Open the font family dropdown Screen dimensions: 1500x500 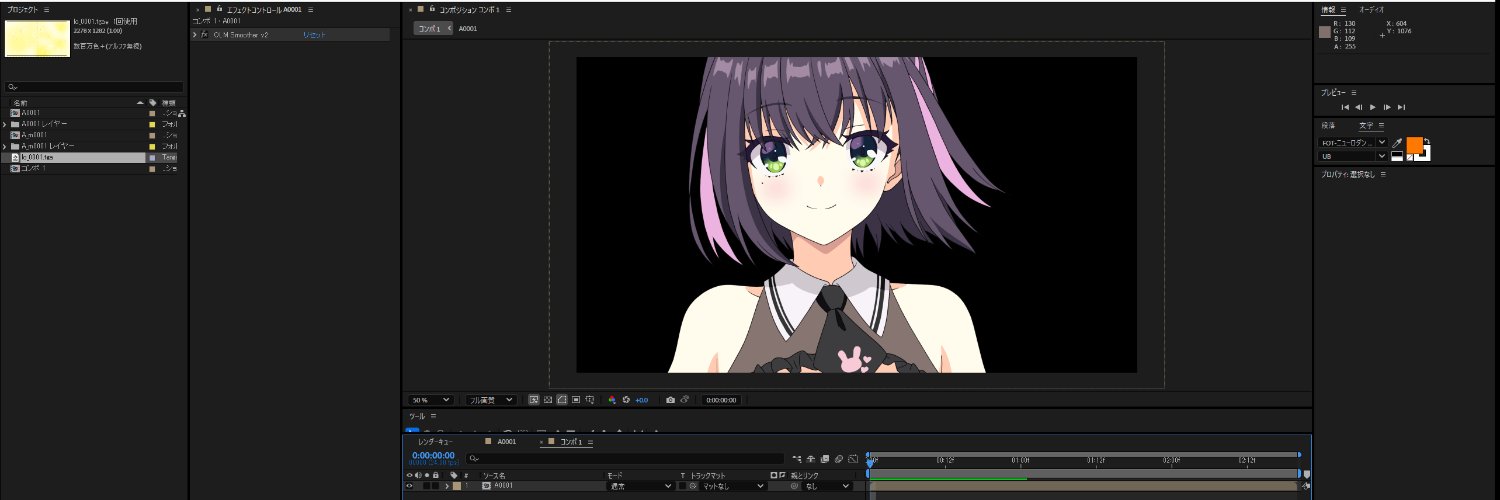point(1354,142)
